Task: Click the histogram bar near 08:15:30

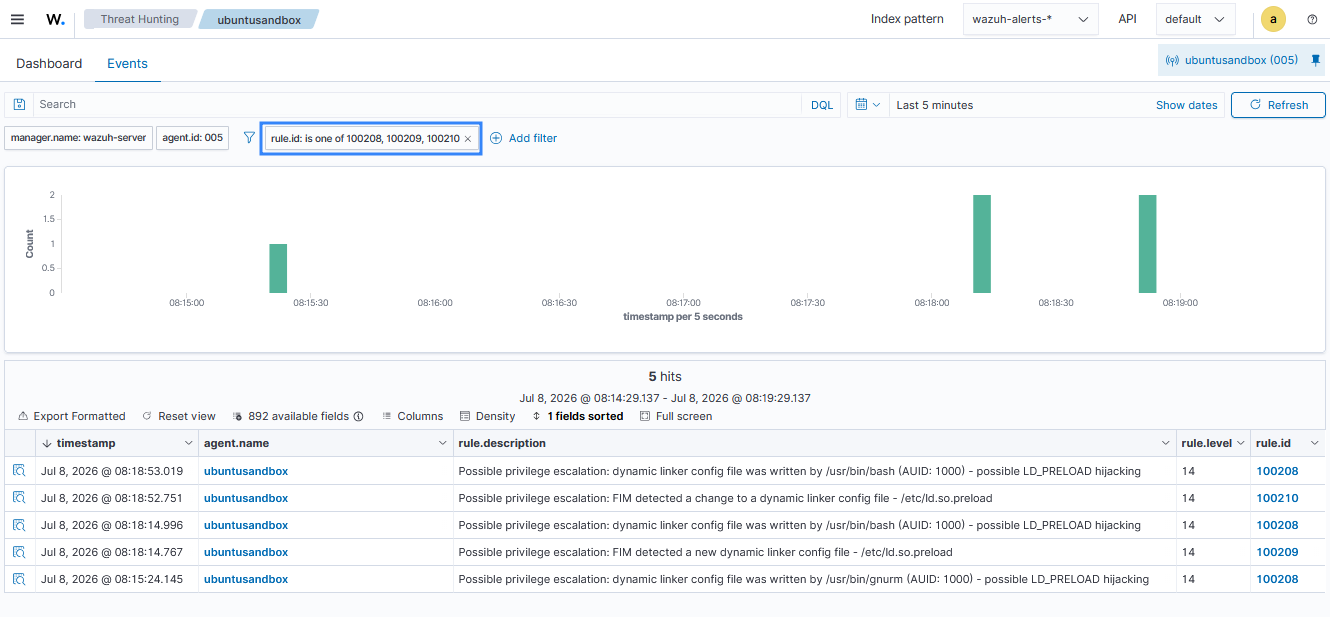Action: click(x=278, y=268)
